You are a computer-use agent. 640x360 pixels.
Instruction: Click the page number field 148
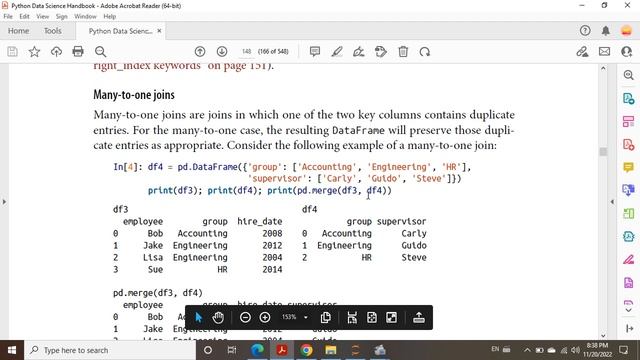247,51
